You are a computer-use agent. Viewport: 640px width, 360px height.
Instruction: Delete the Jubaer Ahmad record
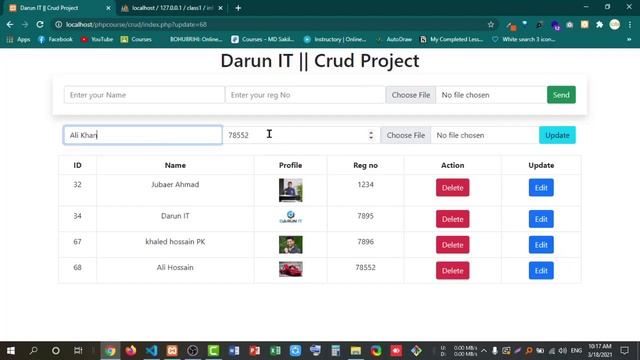(452, 188)
